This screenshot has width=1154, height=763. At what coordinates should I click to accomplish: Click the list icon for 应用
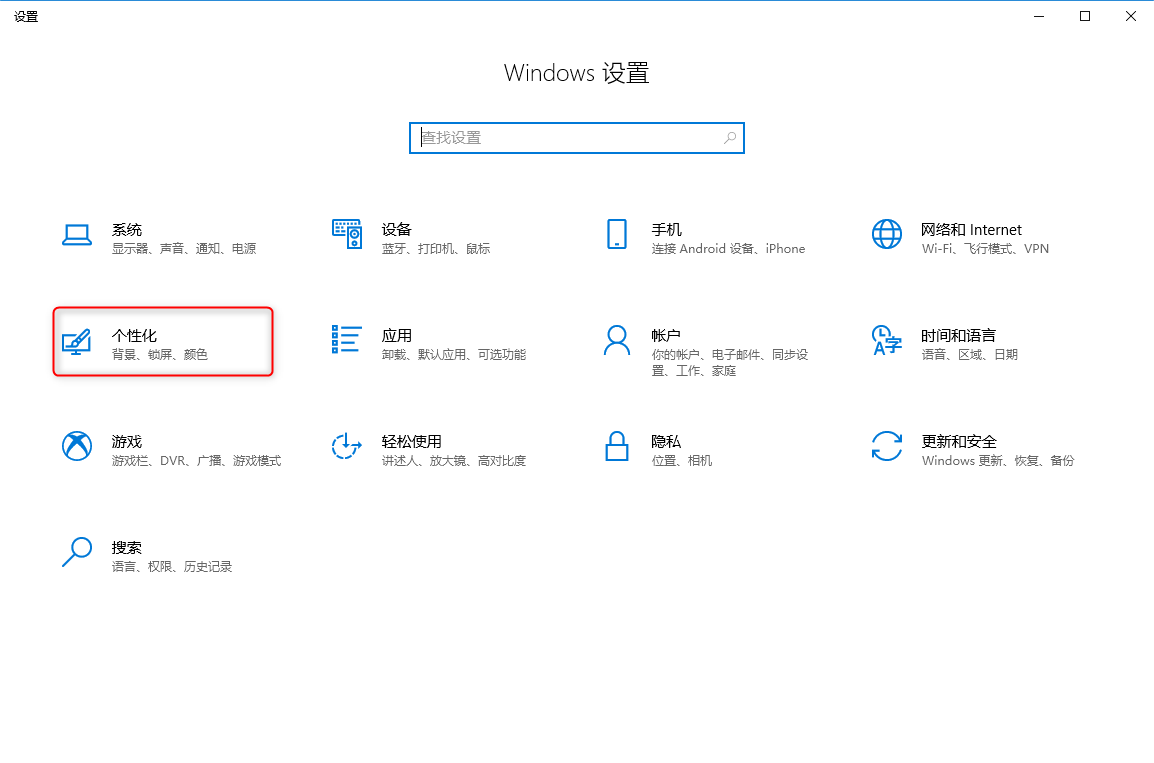coord(347,339)
